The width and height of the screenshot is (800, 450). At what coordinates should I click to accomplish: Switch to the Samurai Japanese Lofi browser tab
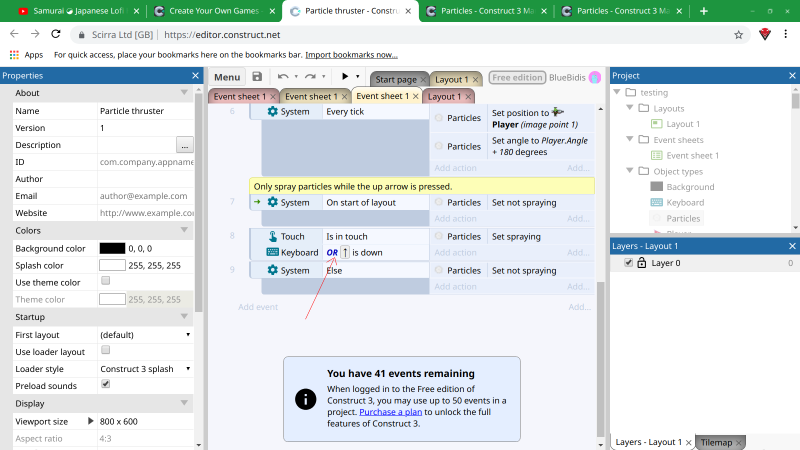pyautogui.click(x=78, y=11)
